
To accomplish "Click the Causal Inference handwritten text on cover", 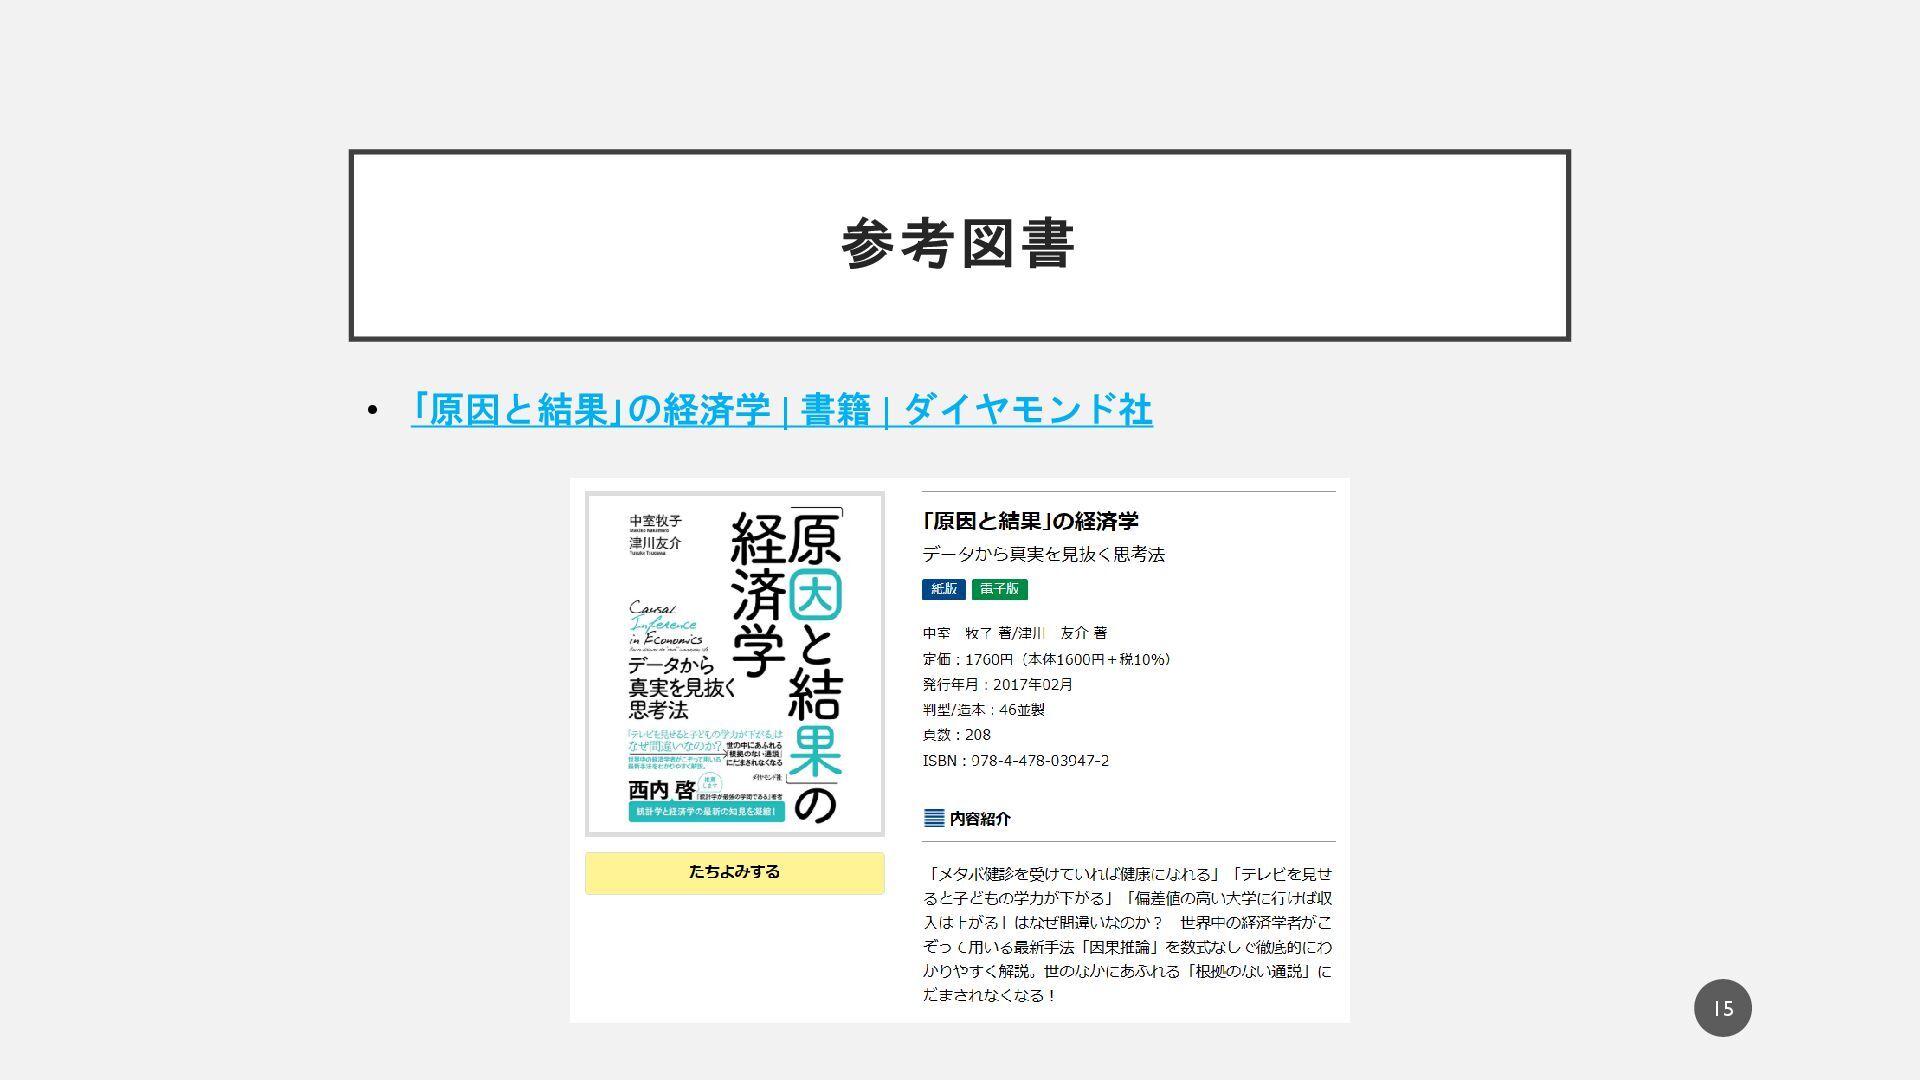I will 664,624.
